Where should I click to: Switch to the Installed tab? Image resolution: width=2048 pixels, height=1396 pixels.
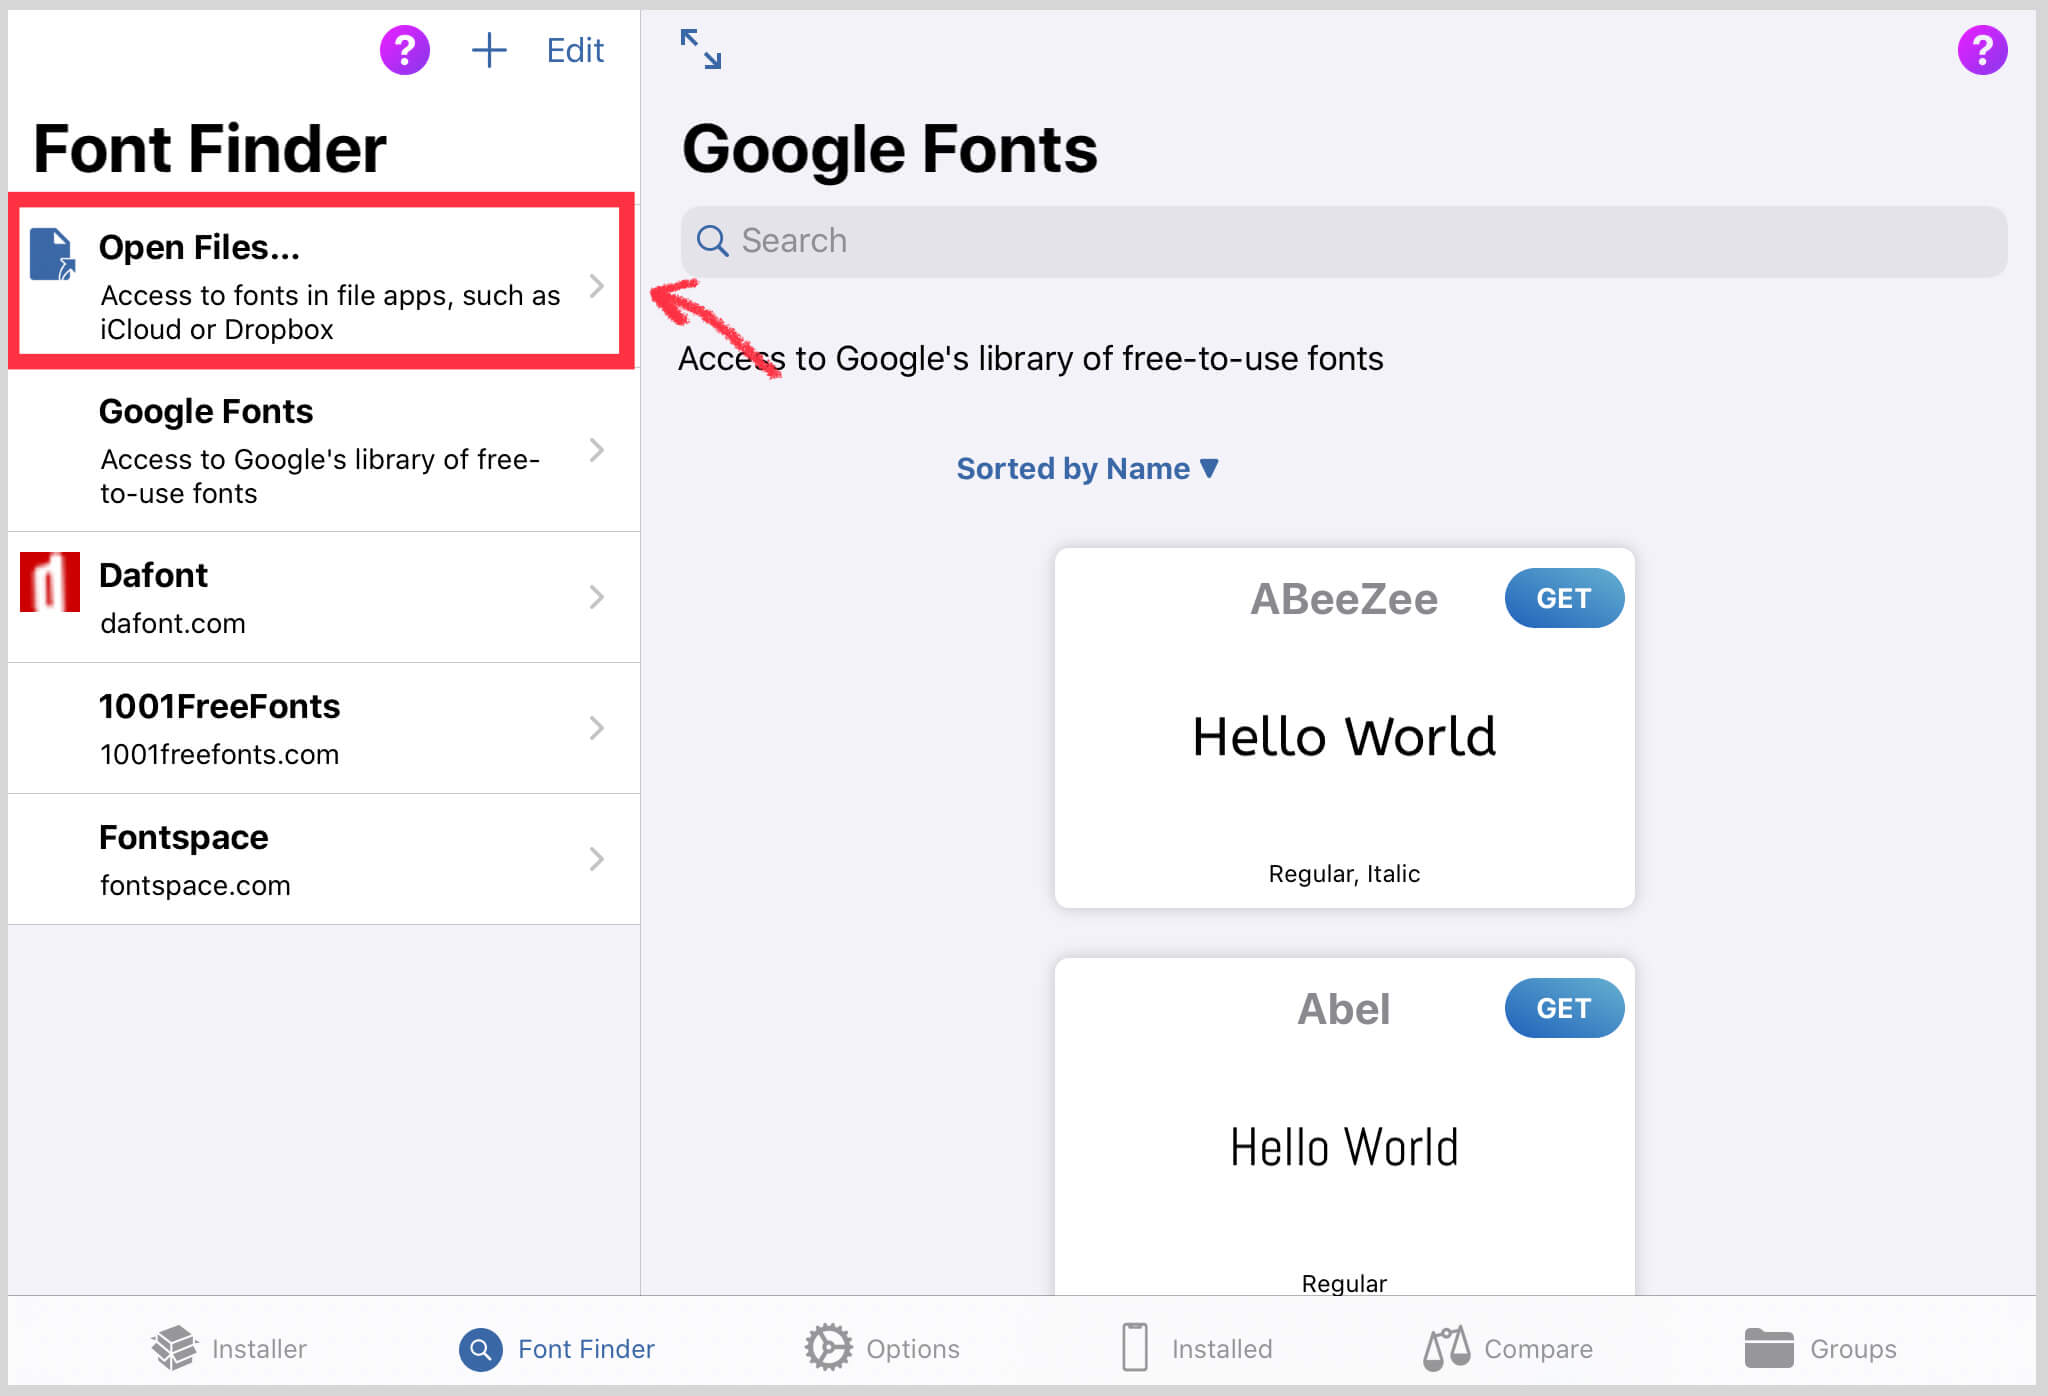click(1197, 1348)
